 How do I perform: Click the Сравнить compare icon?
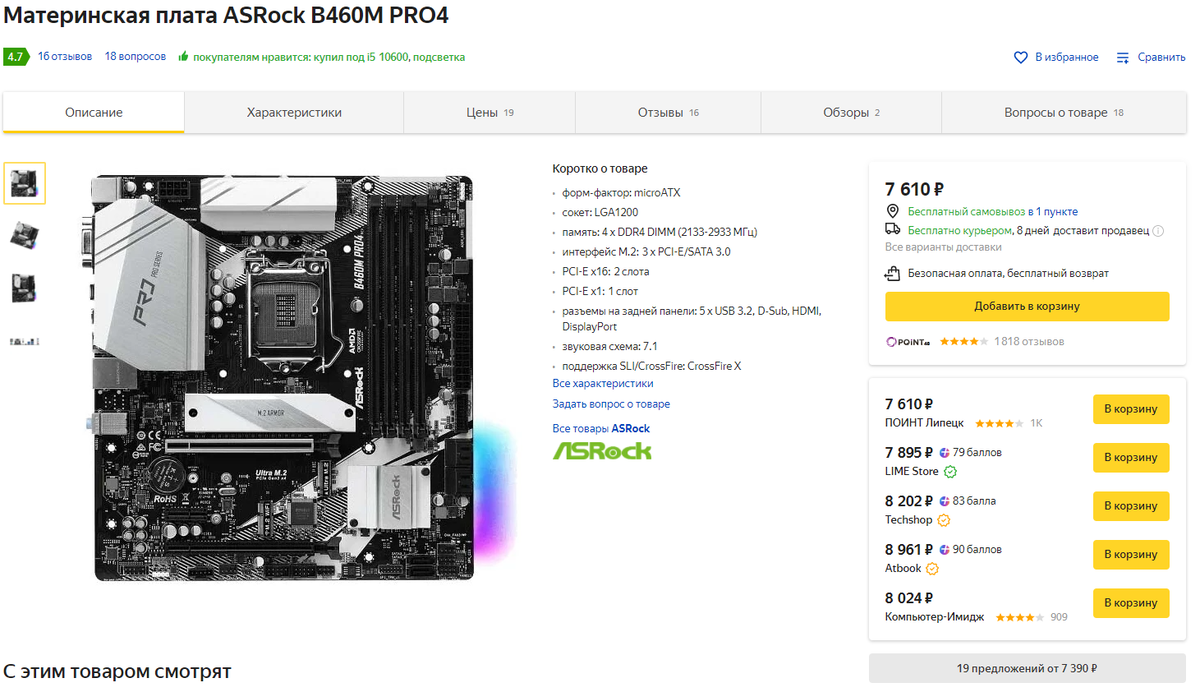pos(1123,58)
